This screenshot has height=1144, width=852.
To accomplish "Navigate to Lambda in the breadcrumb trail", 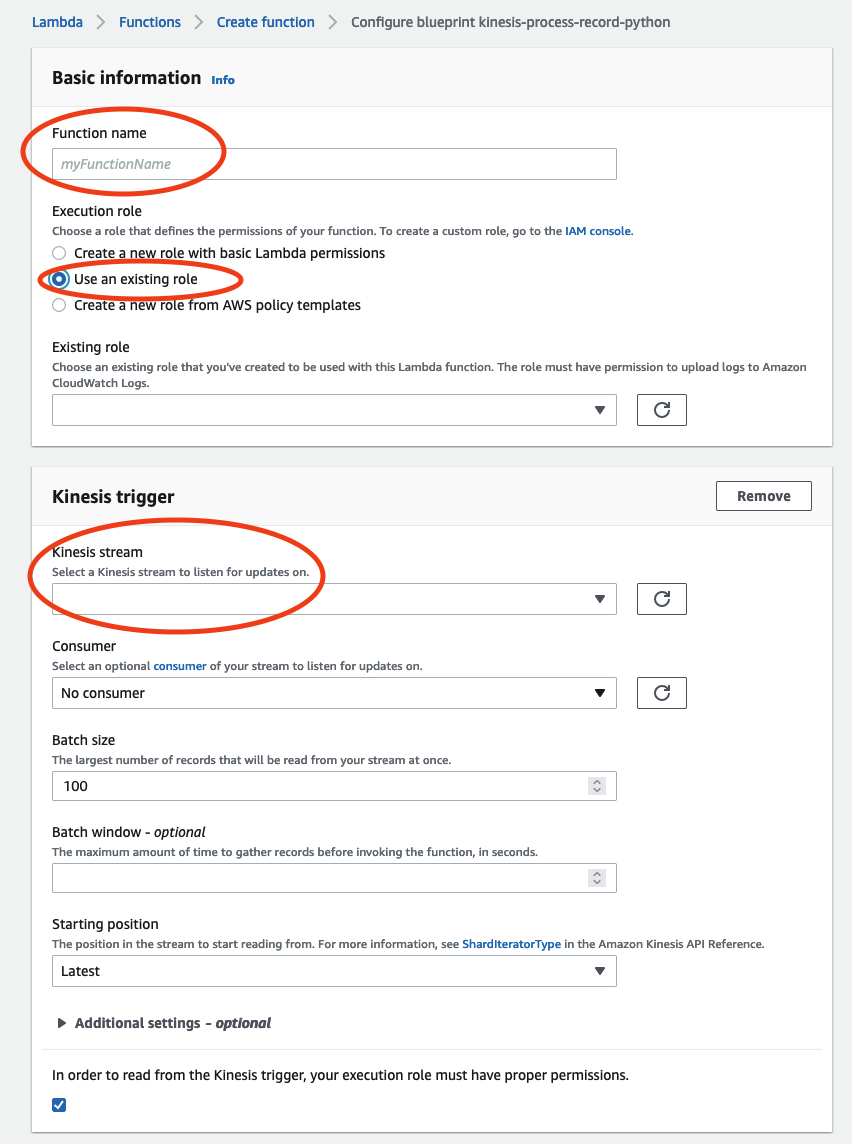I will tap(57, 21).
